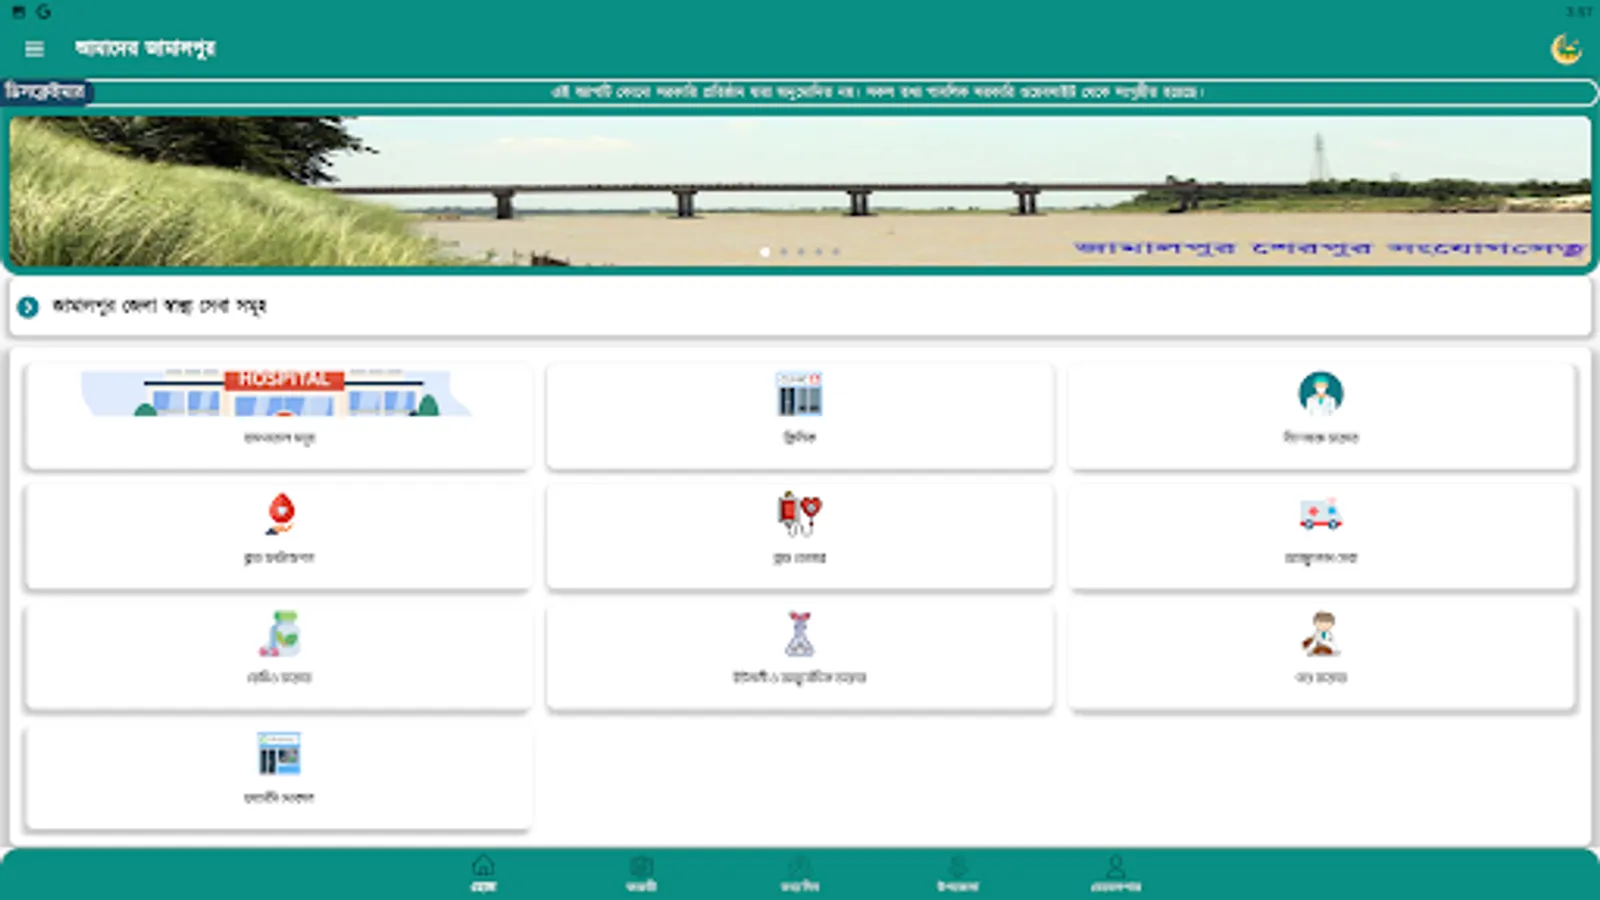Tap the bridge banner image
The height and width of the screenshot is (900, 1600).
coord(800,190)
